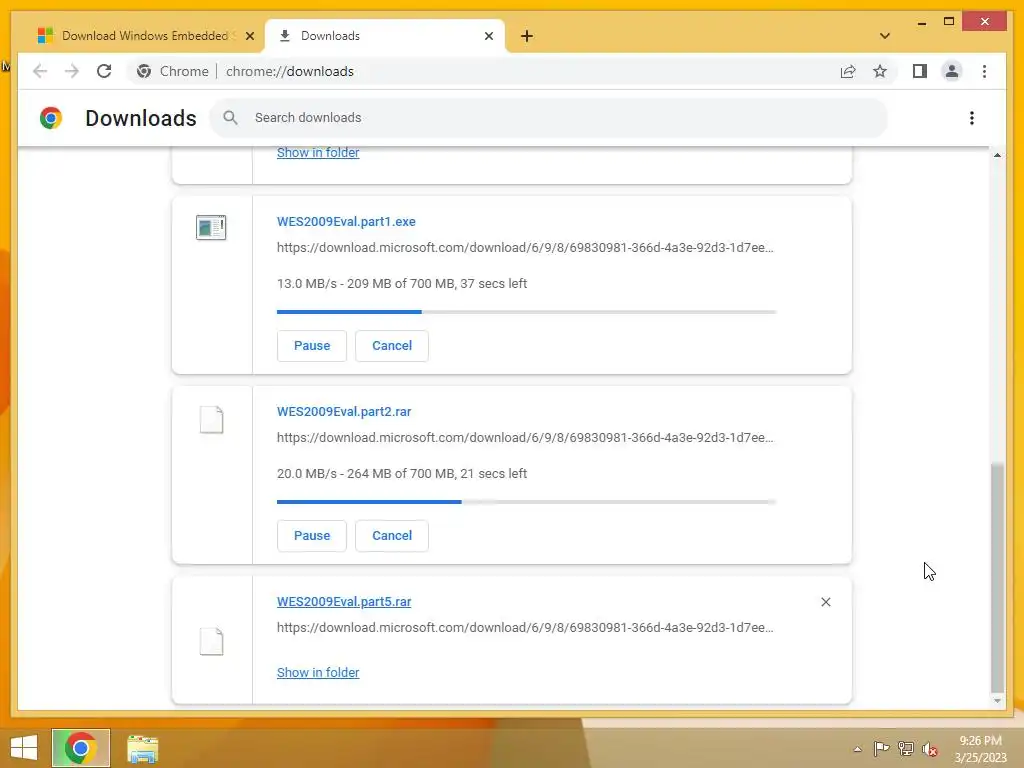Reload the downloads page
This screenshot has height=768, width=1024.
tap(104, 71)
